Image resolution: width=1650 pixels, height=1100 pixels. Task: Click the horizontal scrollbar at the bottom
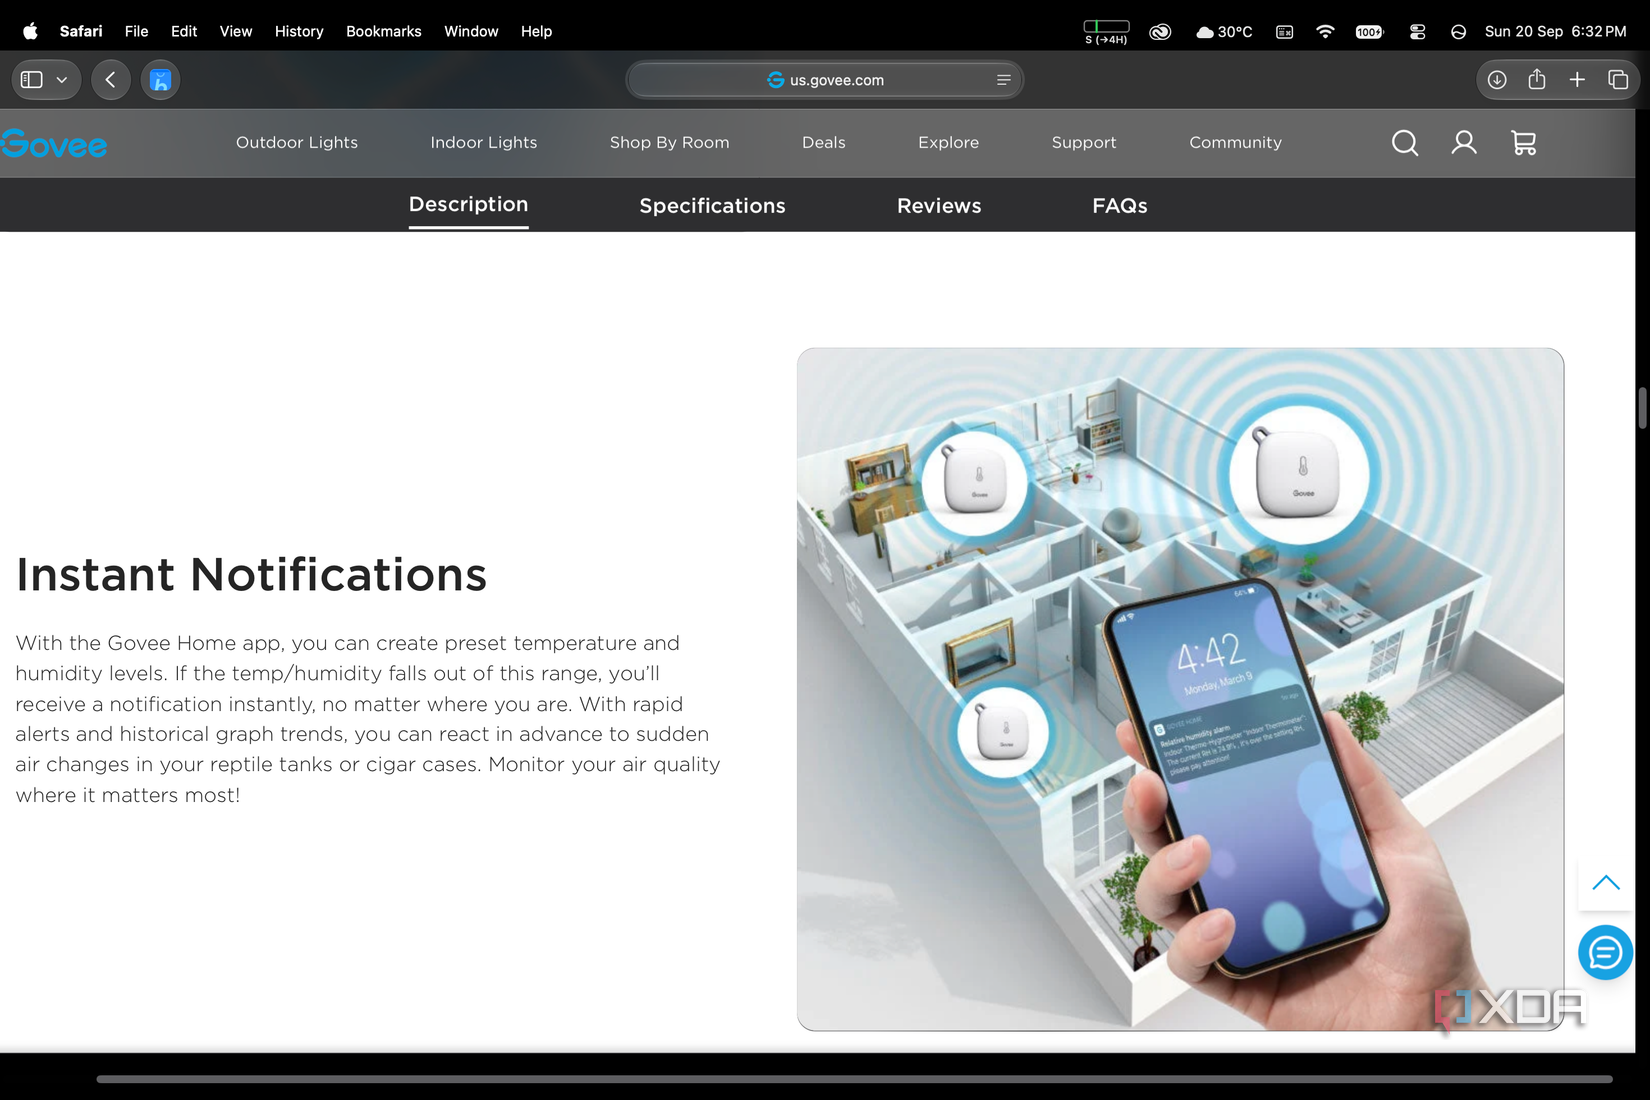(x=855, y=1079)
